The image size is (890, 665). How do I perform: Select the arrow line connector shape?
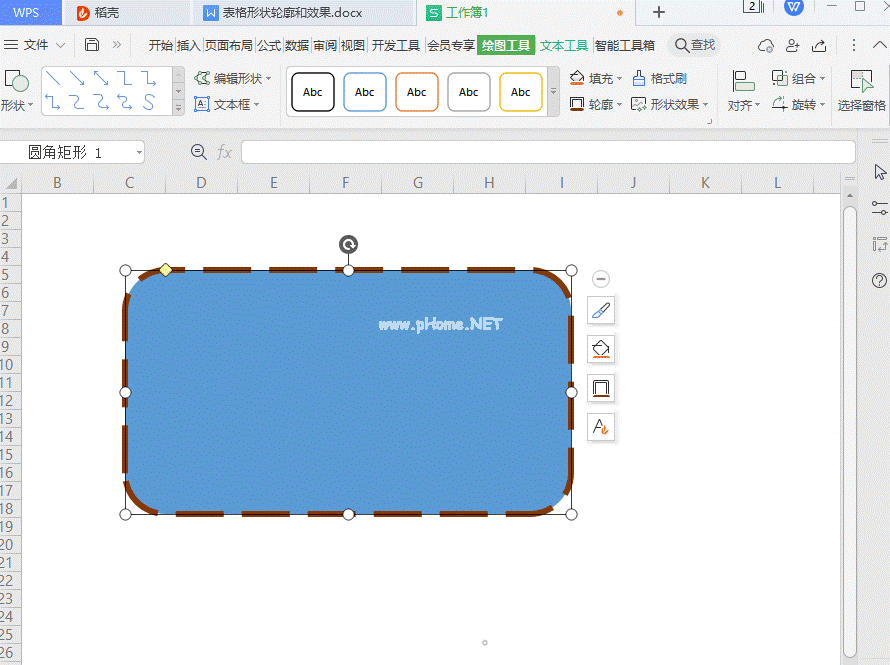click(77, 77)
